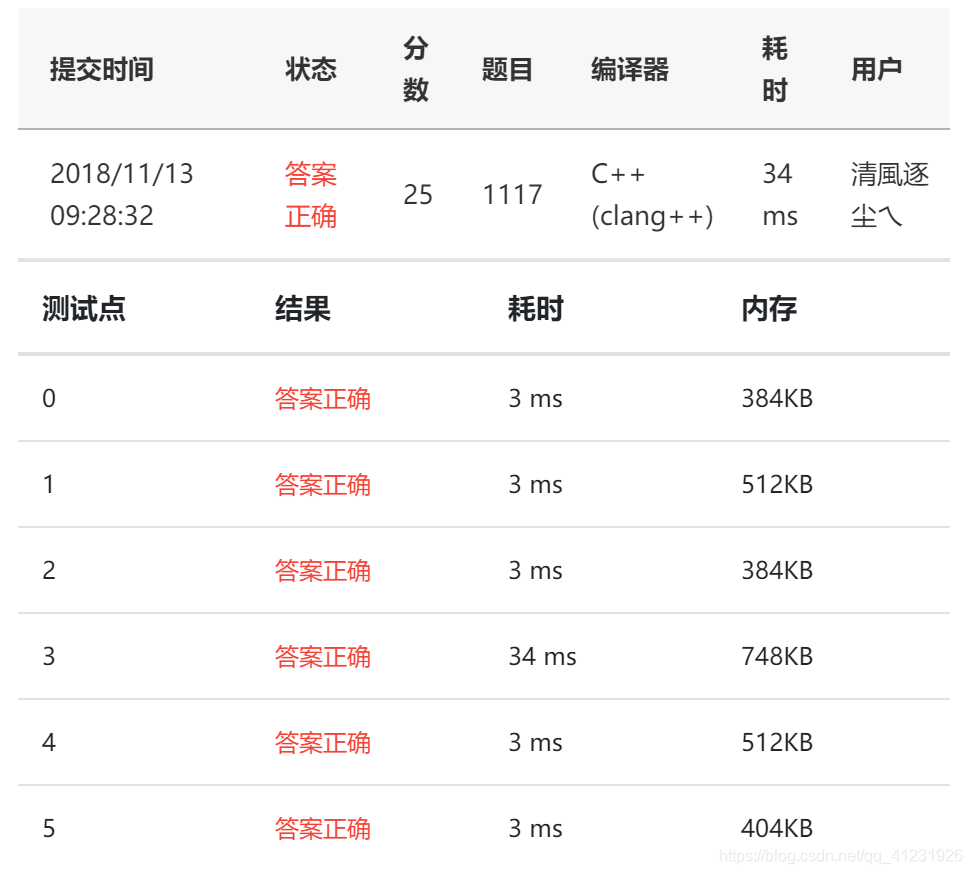
Task: Select the compiler C++ (clang++)
Action: pyautogui.click(x=652, y=195)
